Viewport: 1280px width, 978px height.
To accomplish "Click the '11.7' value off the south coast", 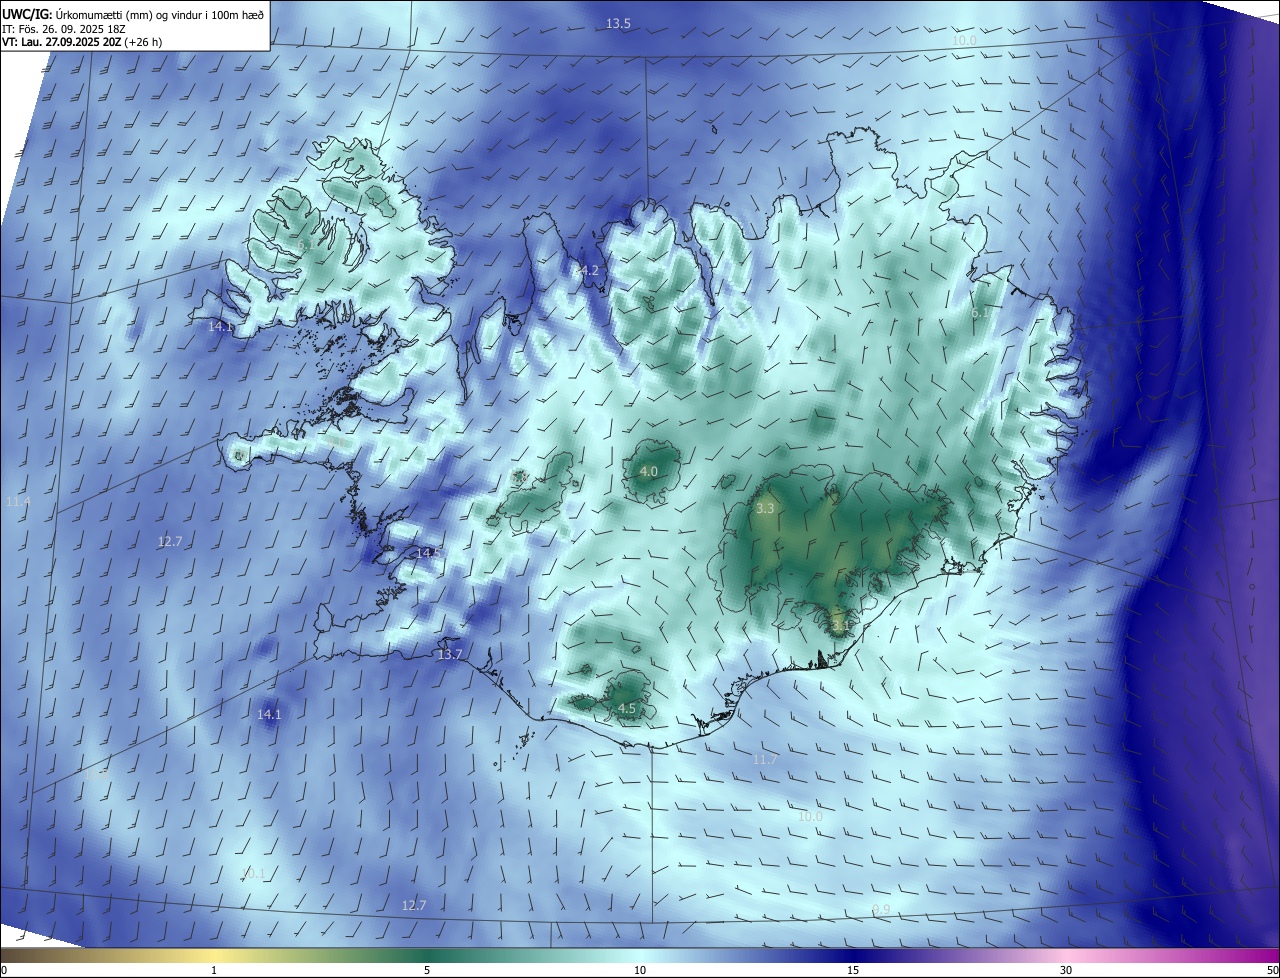I will [x=764, y=760].
